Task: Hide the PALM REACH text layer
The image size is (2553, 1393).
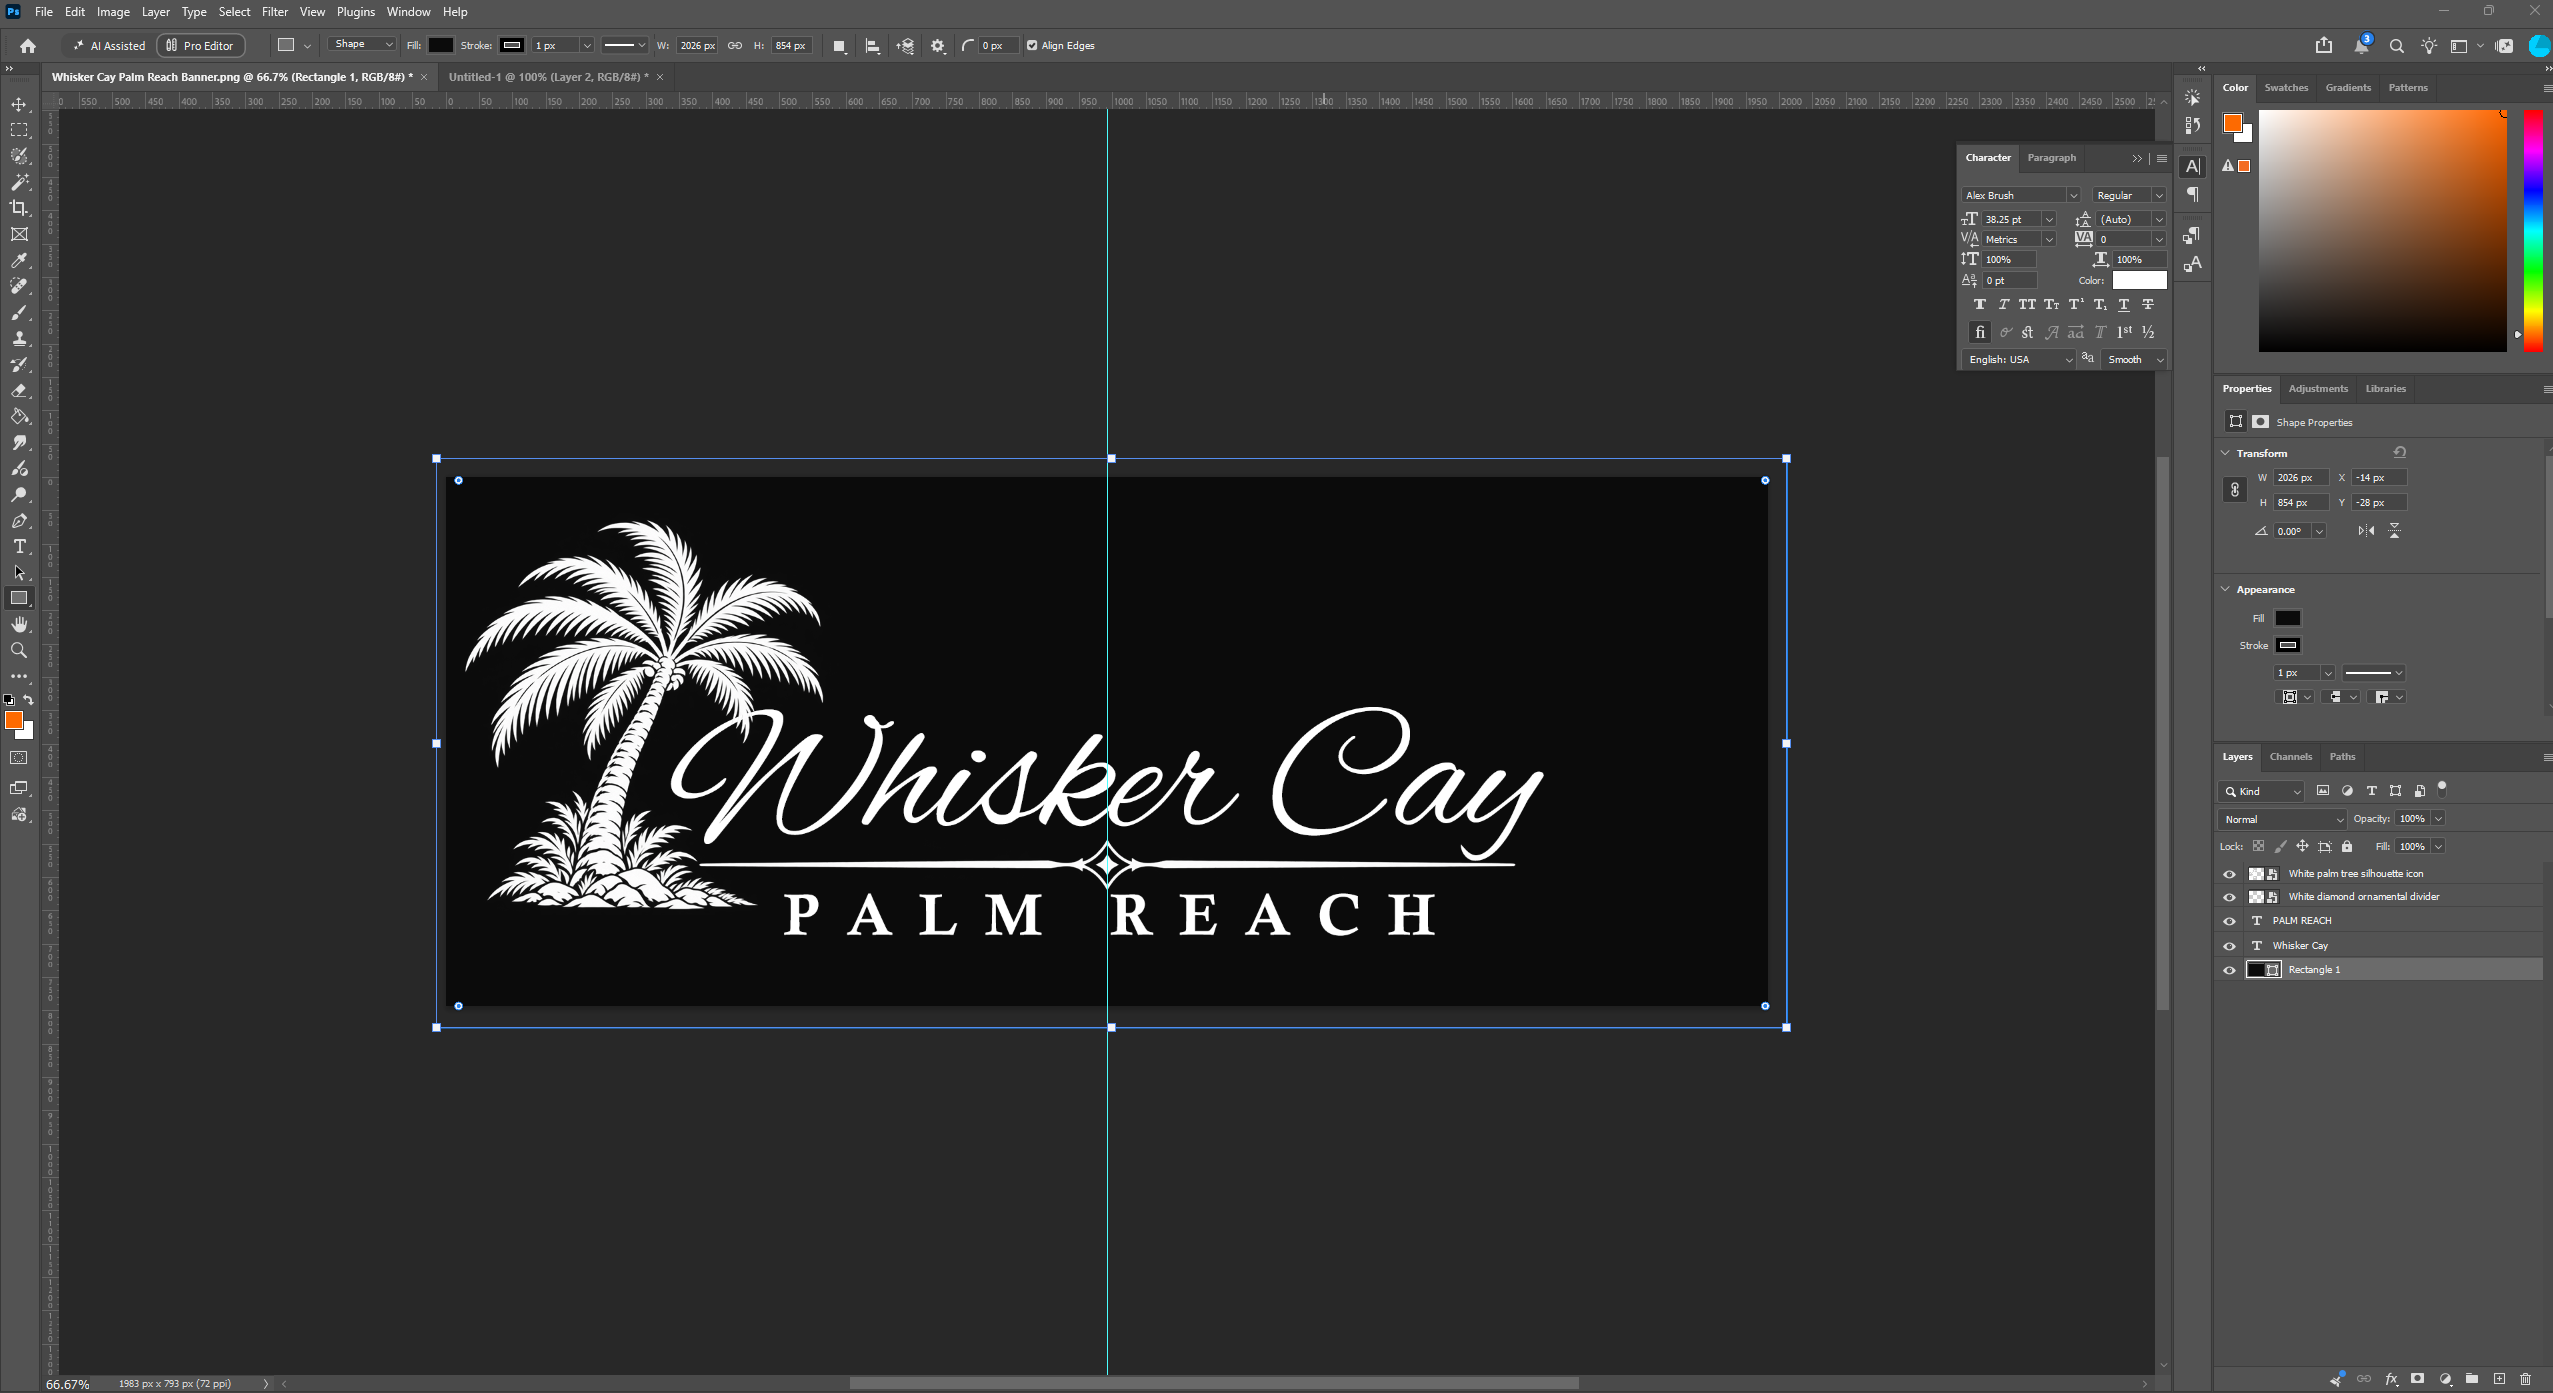Action: (x=2229, y=921)
